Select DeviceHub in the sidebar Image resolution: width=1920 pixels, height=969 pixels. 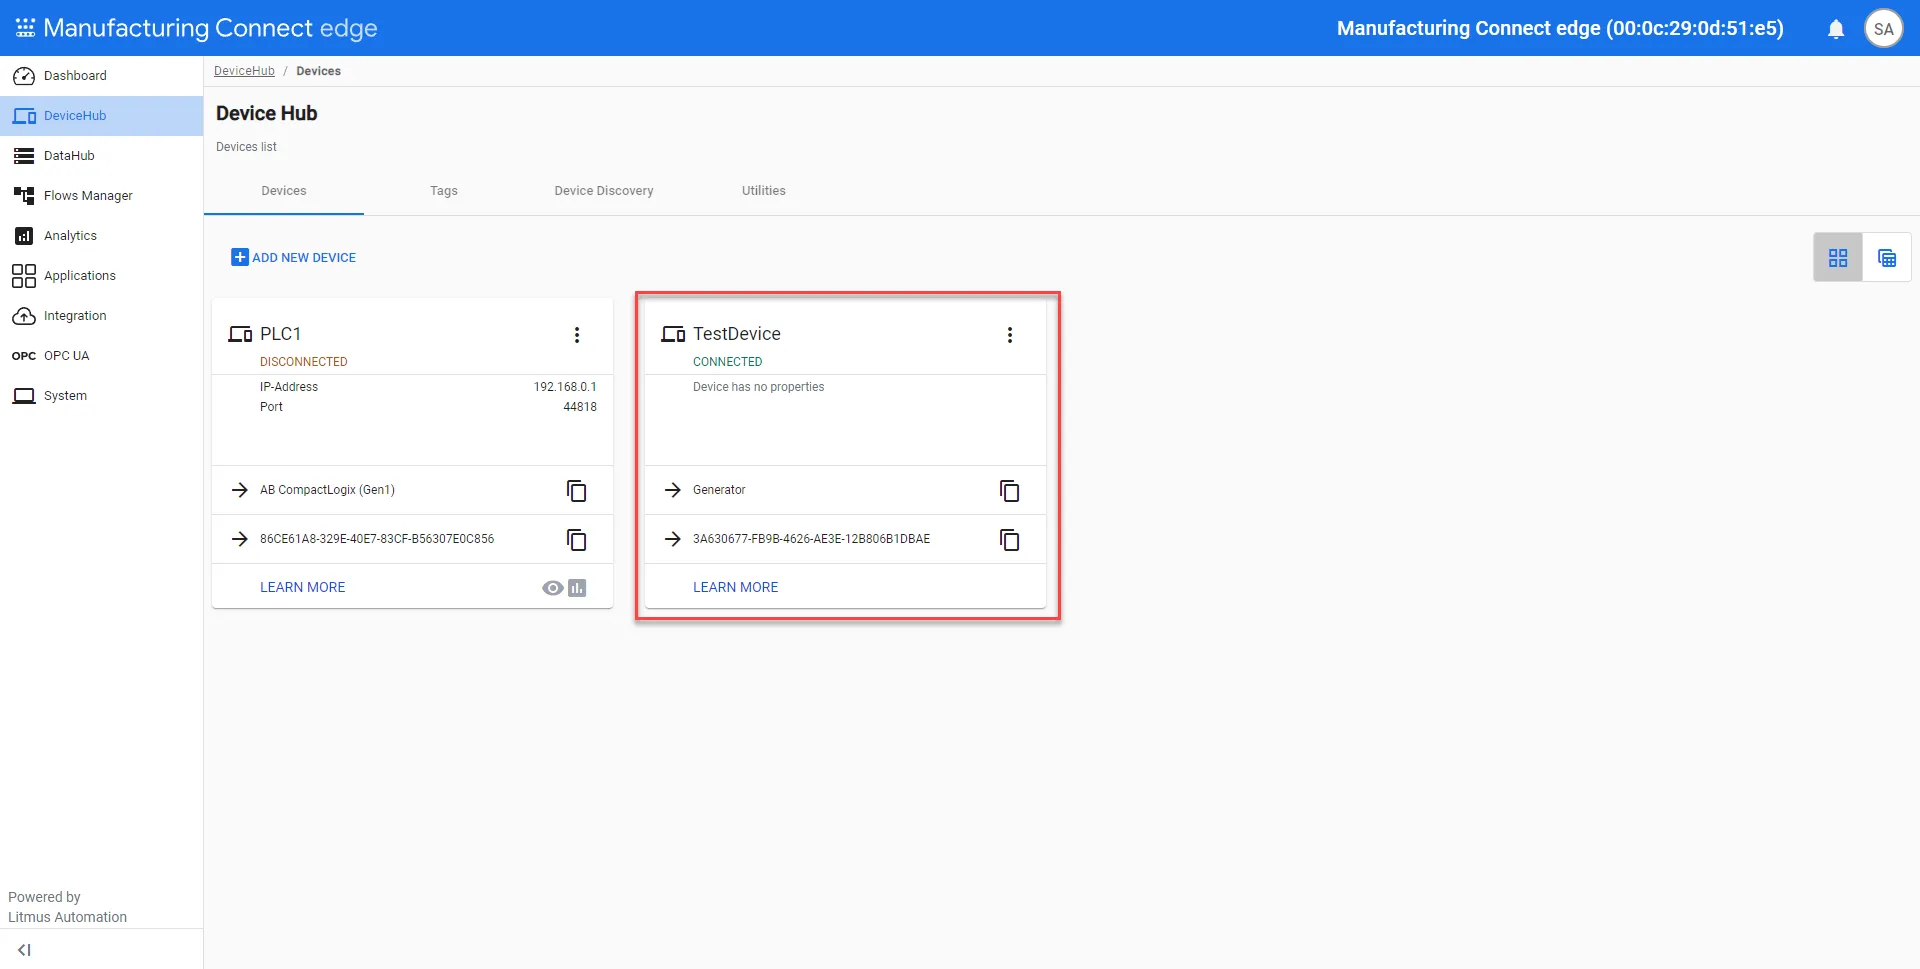101,116
